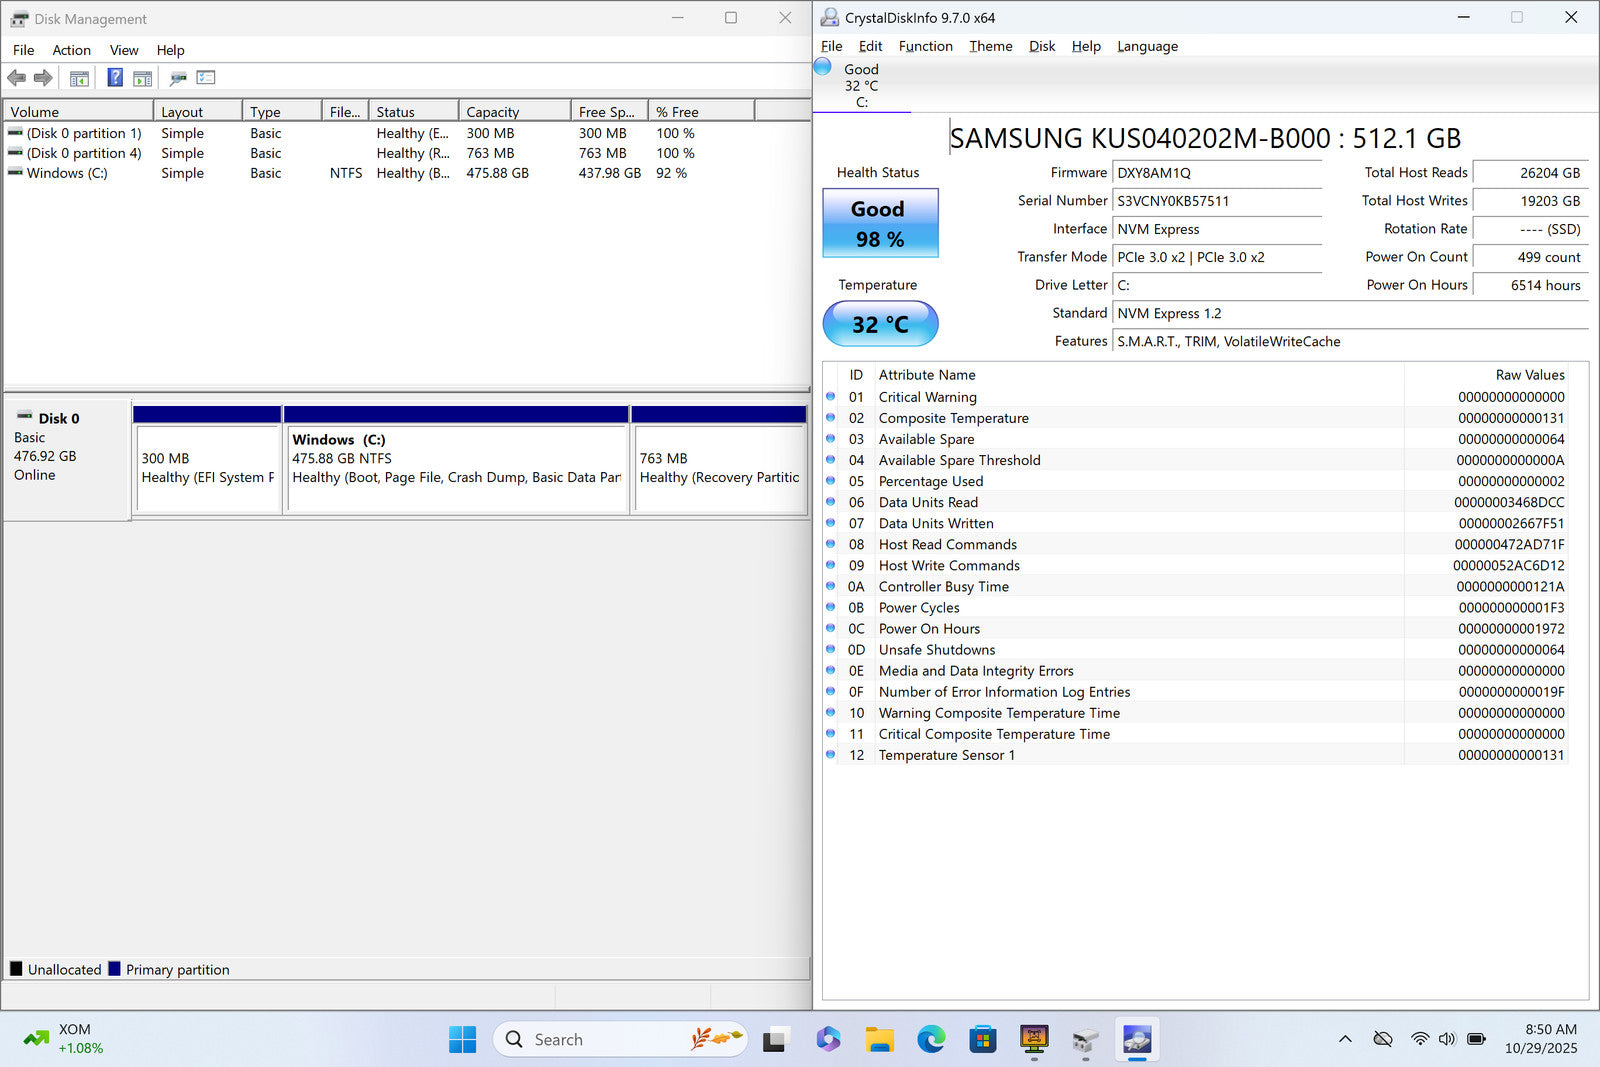Select the Windows (C:) row in volume list
Viewport: 1600px width, 1067px height.
(x=67, y=173)
